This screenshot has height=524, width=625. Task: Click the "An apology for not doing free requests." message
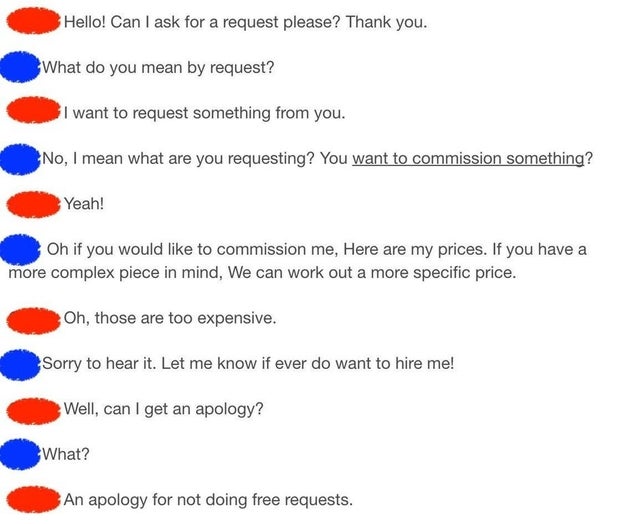(x=208, y=500)
